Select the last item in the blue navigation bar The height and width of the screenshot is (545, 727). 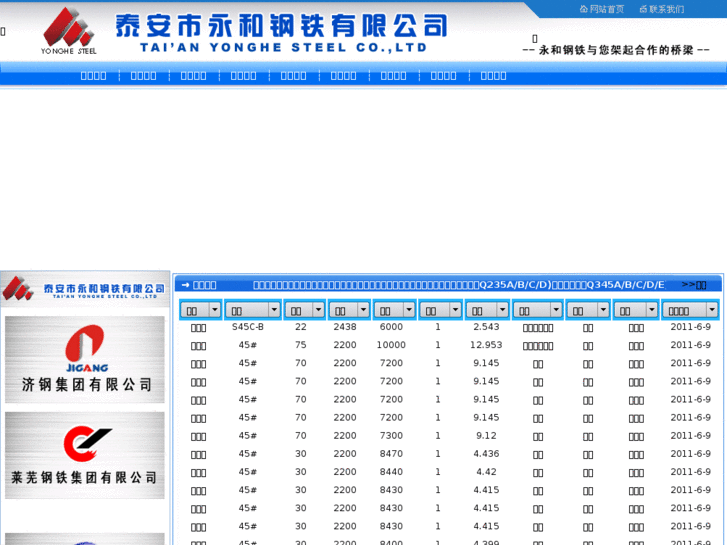tap(493, 76)
